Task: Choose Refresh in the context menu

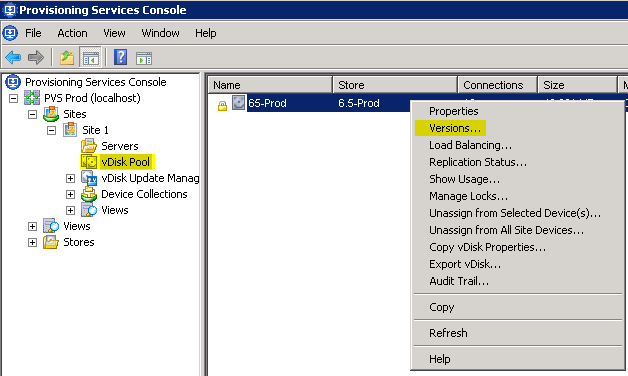Action: (517, 333)
